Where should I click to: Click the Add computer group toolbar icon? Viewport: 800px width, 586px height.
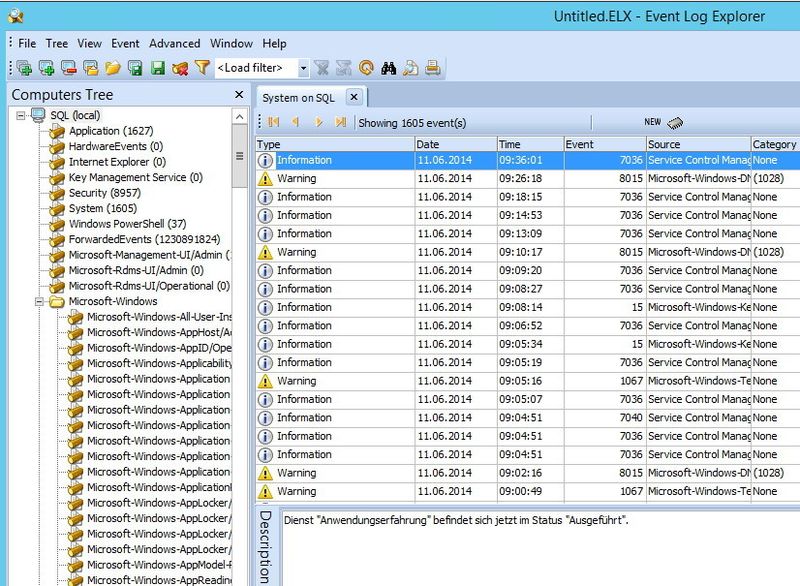click(24, 68)
